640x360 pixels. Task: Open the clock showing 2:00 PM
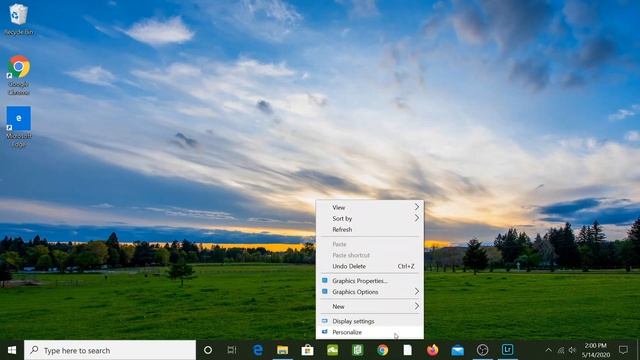coord(596,350)
